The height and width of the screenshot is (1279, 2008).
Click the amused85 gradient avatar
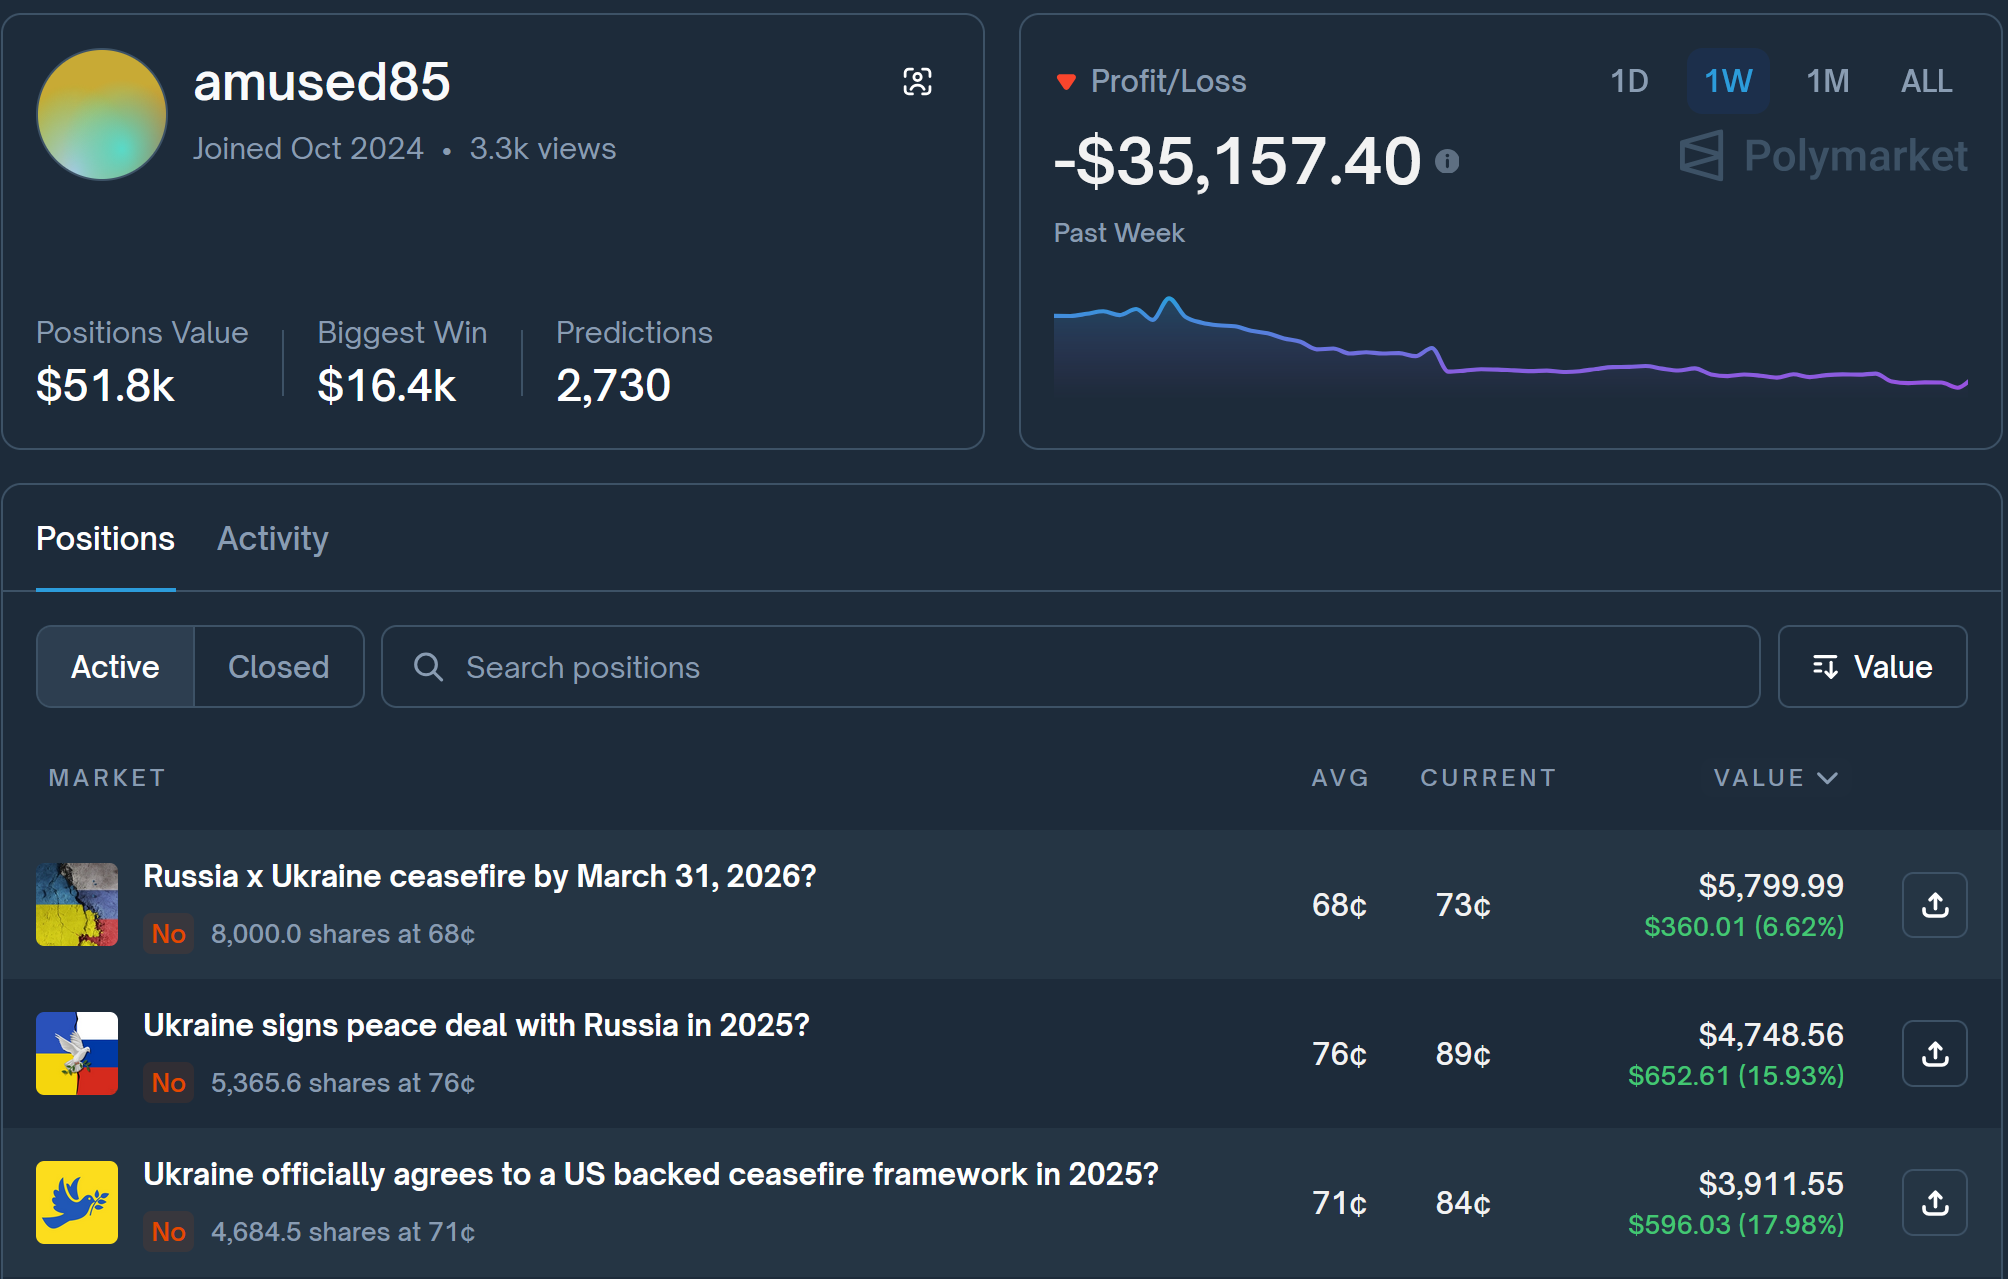(x=102, y=114)
